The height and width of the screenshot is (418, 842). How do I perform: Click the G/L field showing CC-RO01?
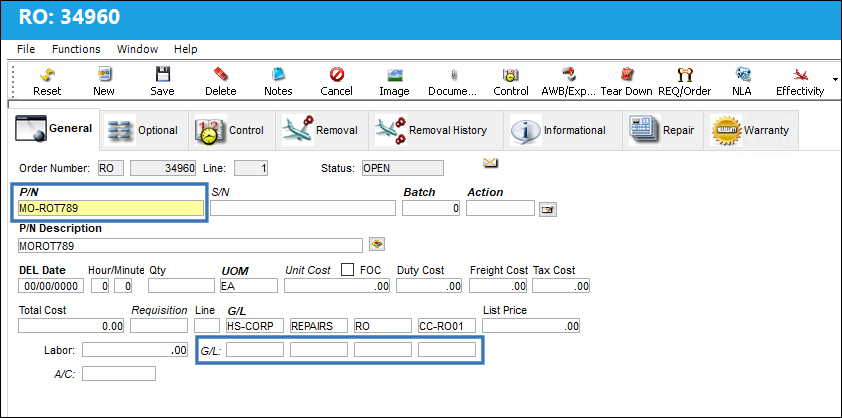(x=447, y=326)
